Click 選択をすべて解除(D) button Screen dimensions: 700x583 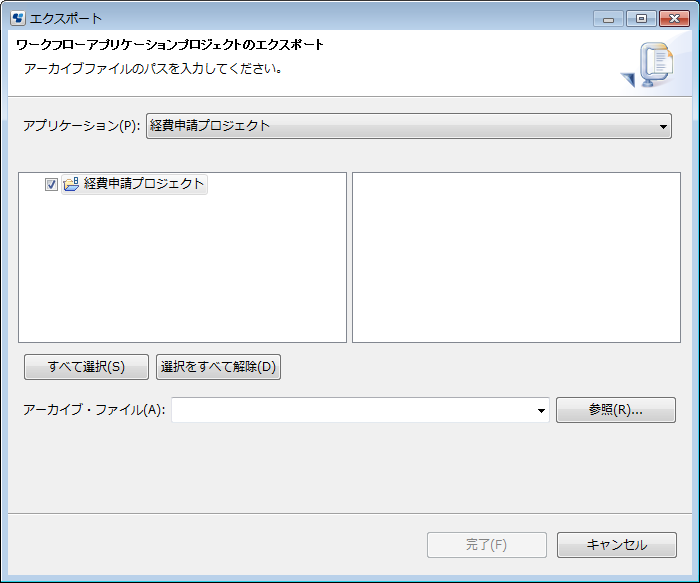tap(218, 367)
